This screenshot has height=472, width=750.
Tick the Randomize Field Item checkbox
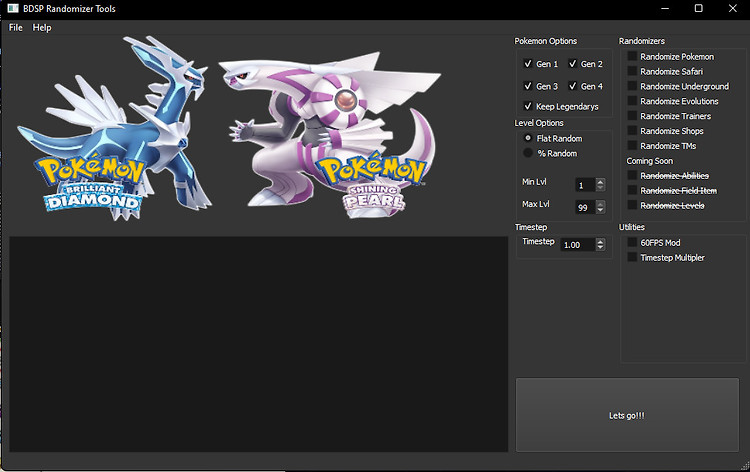coord(632,190)
